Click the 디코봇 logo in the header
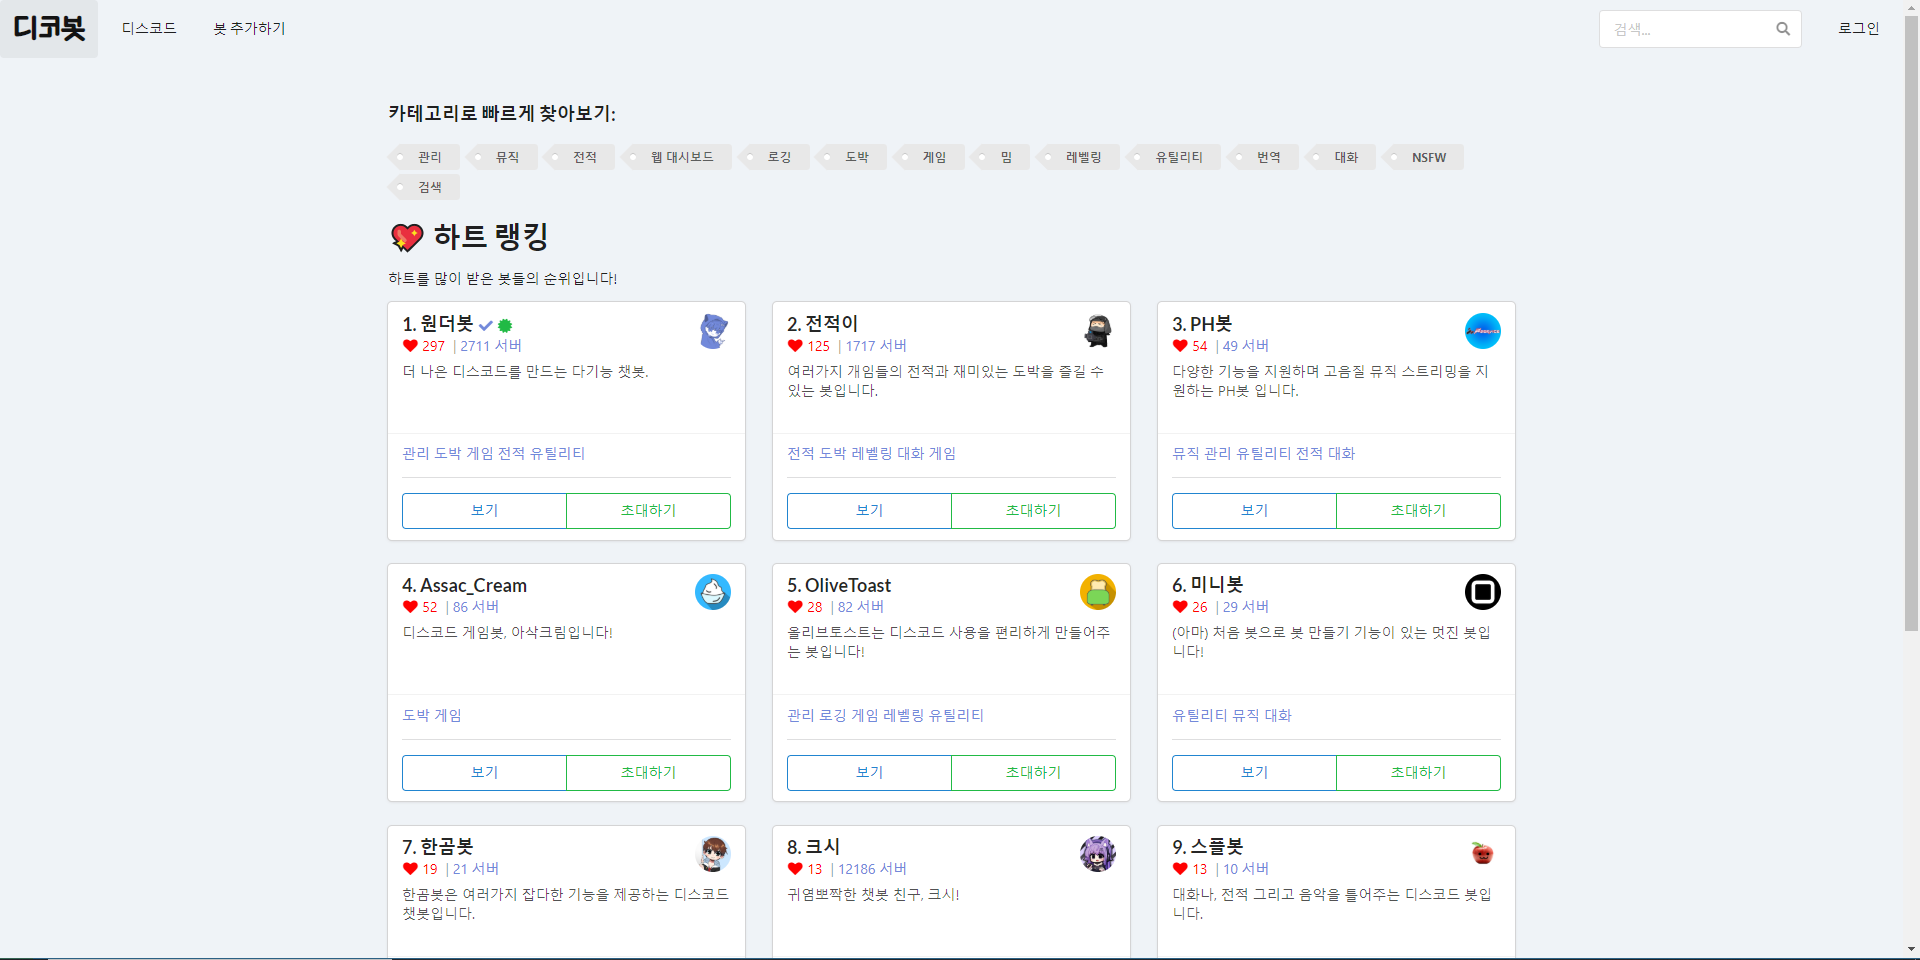The width and height of the screenshot is (1920, 960). 49,28
